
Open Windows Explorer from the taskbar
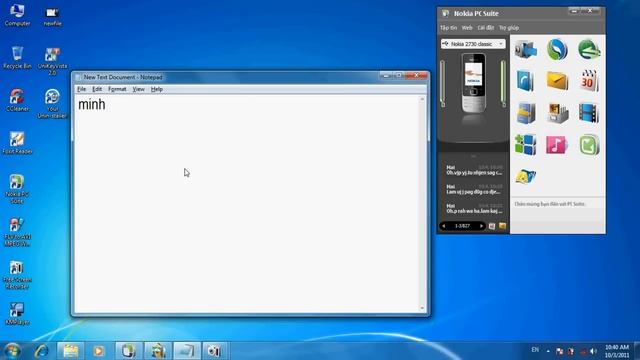[x=71, y=351]
